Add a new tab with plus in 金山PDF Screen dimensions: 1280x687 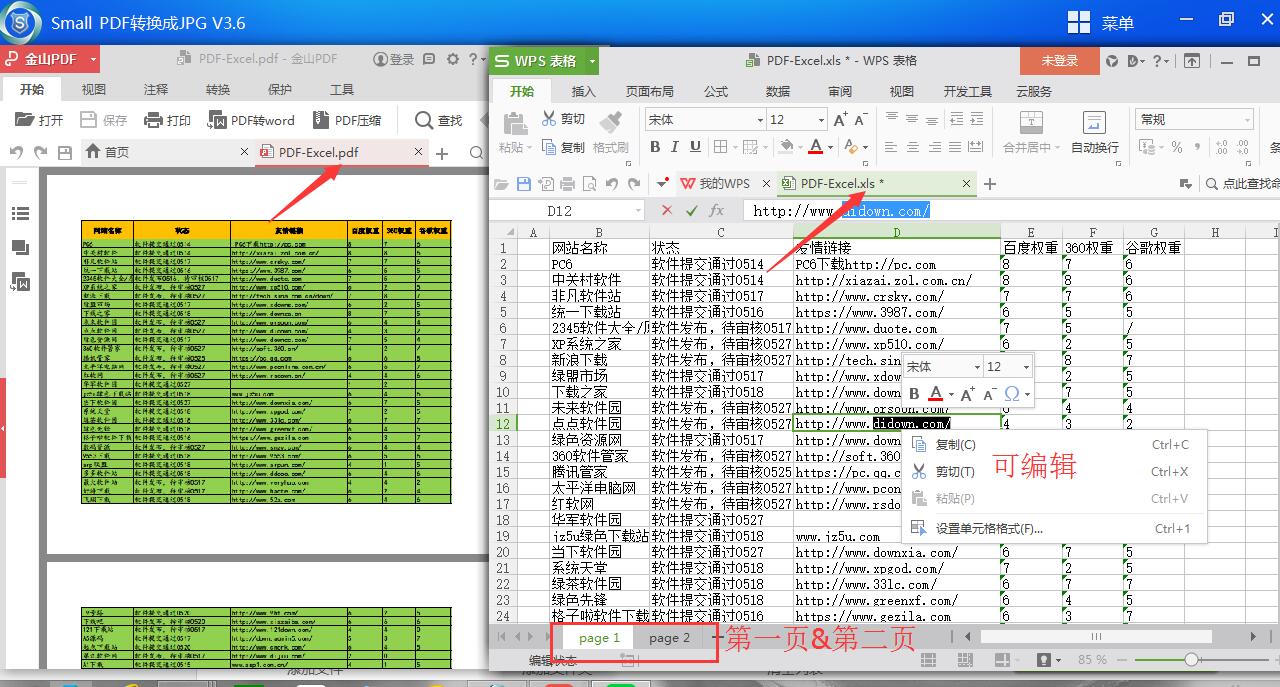pos(442,153)
